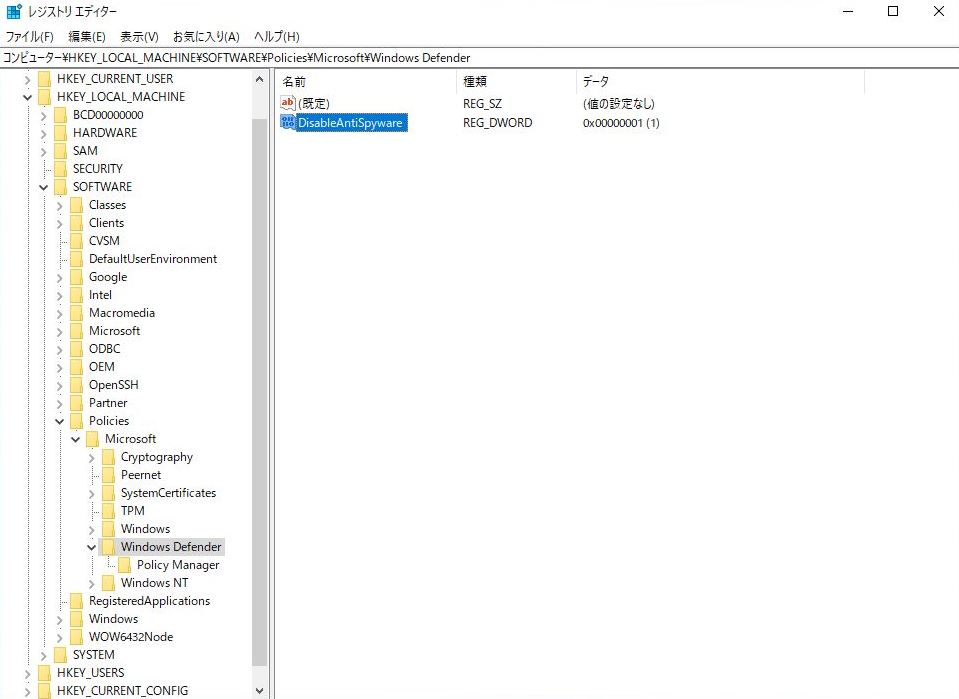Minimize the Registry Editor window
Screen dimensions: 959x699
coord(848,11)
